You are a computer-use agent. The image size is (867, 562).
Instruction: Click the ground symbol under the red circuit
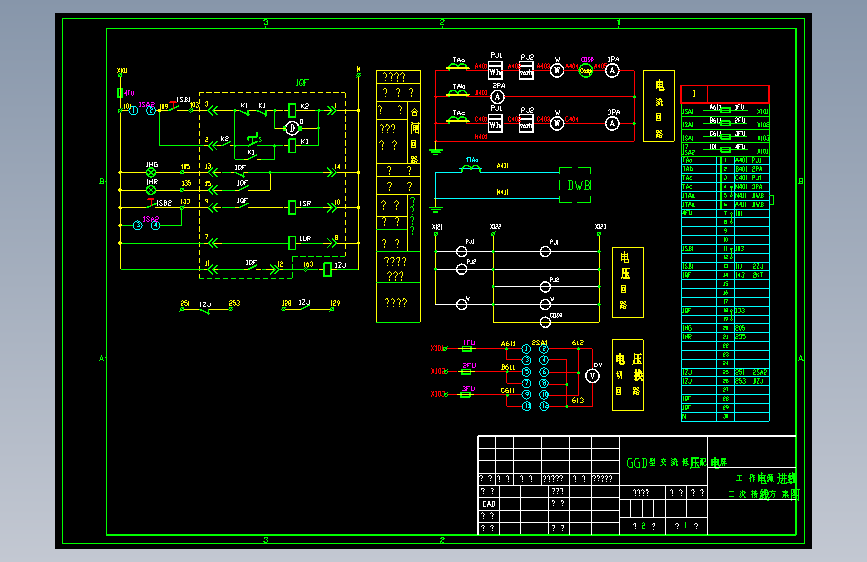coord(436,150)
